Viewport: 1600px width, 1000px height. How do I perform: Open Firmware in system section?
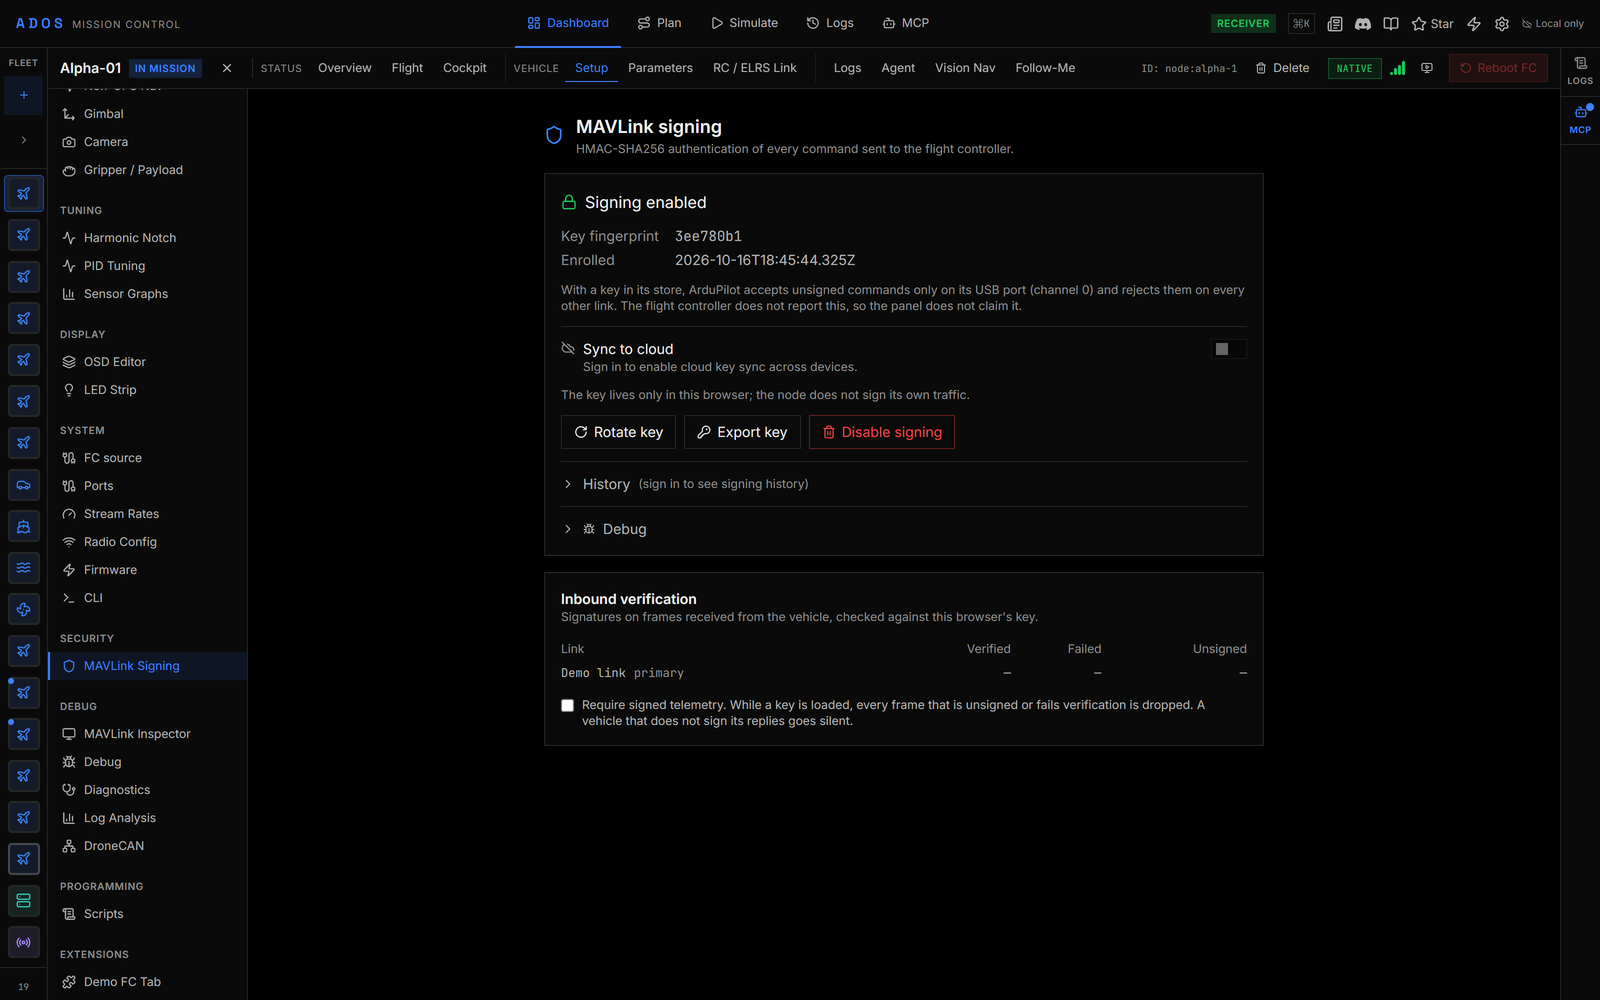tap(147, 570)
